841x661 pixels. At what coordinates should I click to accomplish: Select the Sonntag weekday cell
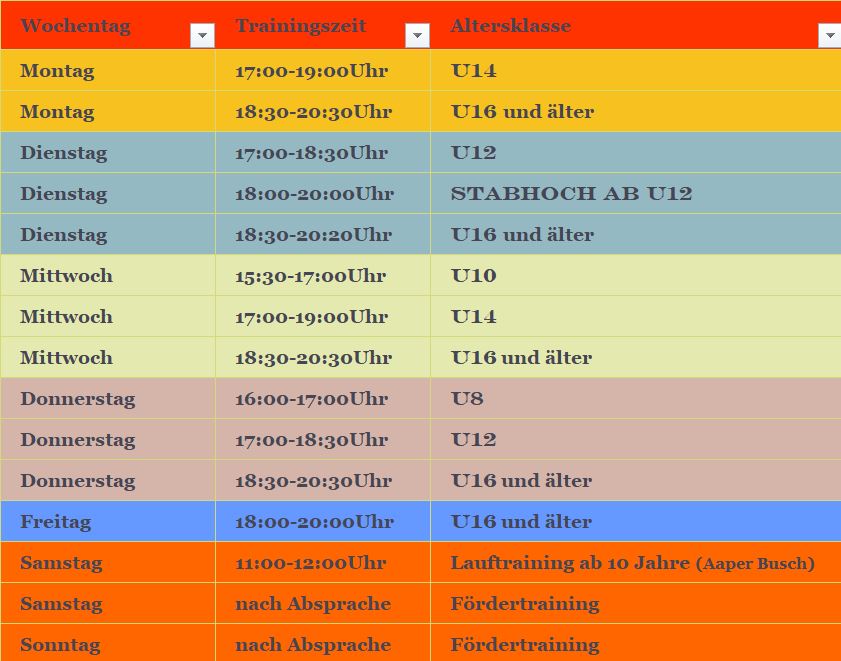coord(60,645)
